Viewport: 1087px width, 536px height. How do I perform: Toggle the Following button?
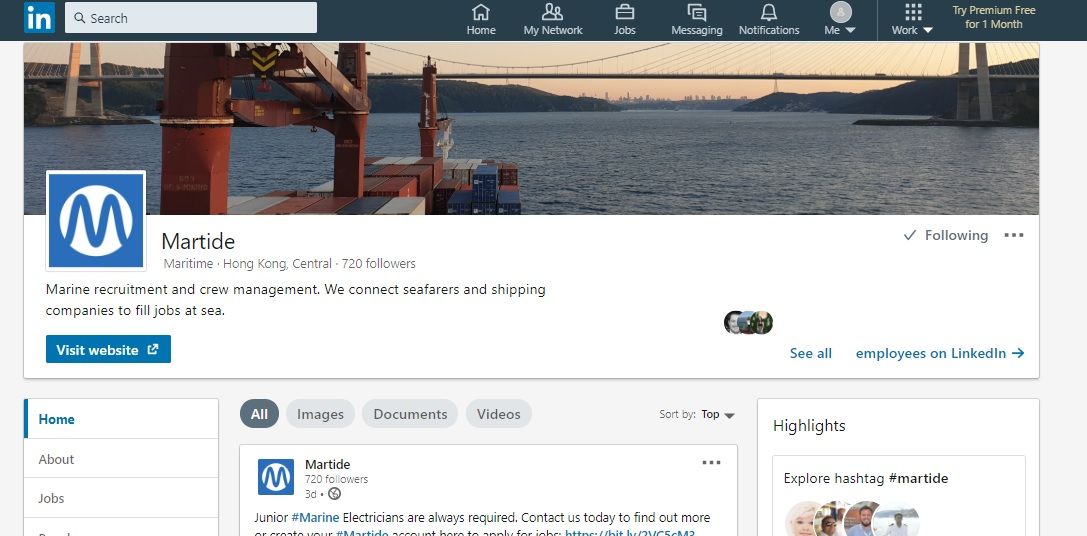946,236
